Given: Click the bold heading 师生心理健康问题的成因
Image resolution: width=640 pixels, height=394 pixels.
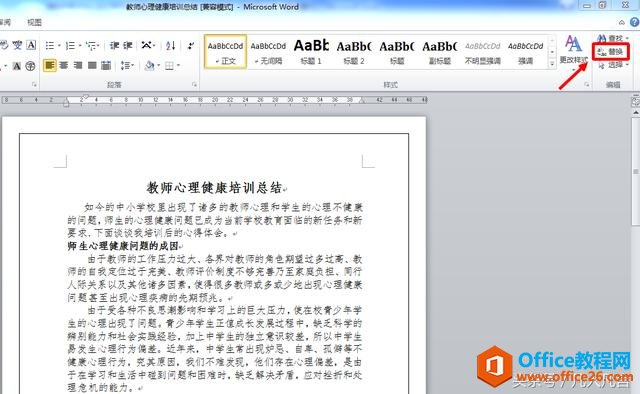Looking at the screenshot, I should 123,246.
